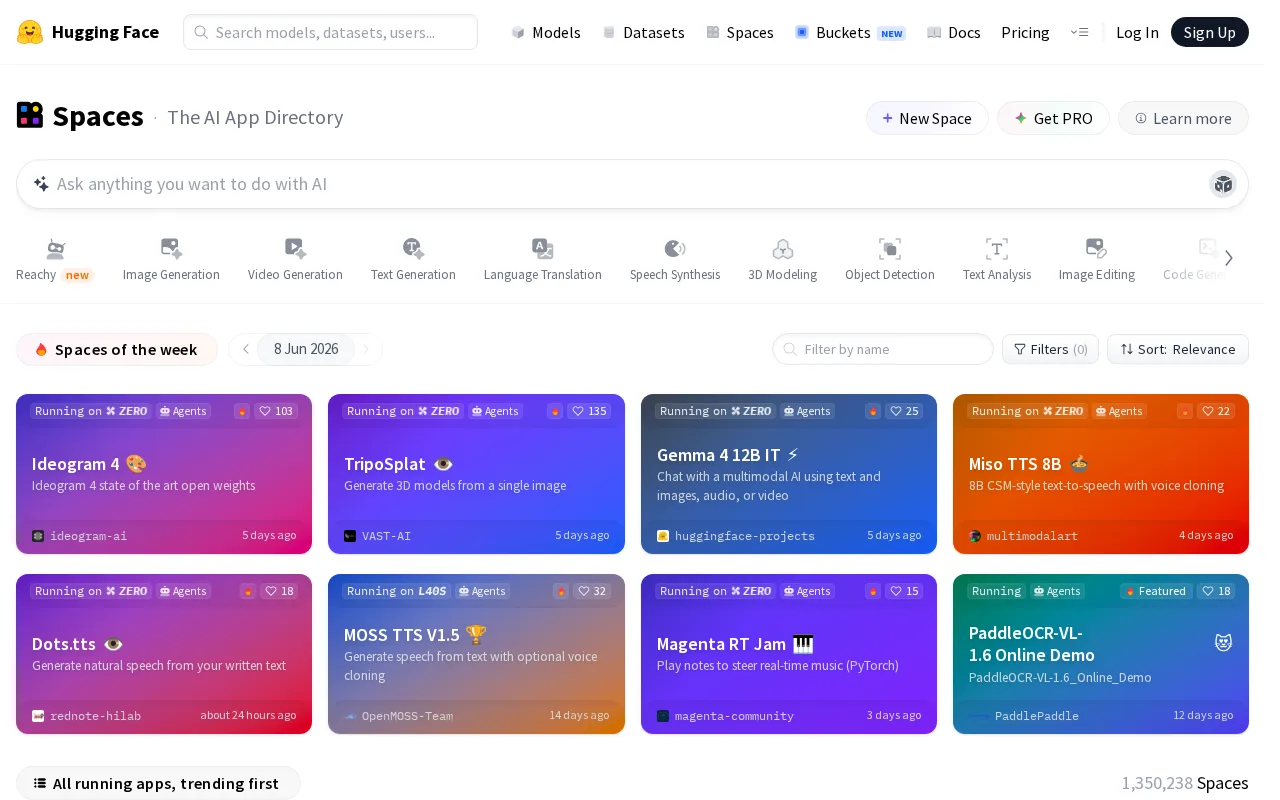This screenshot has width=1280, height=800.
Task: Like the PaddleOCR-VL-1.6 Online Demo space
Action: point(1216,591)
